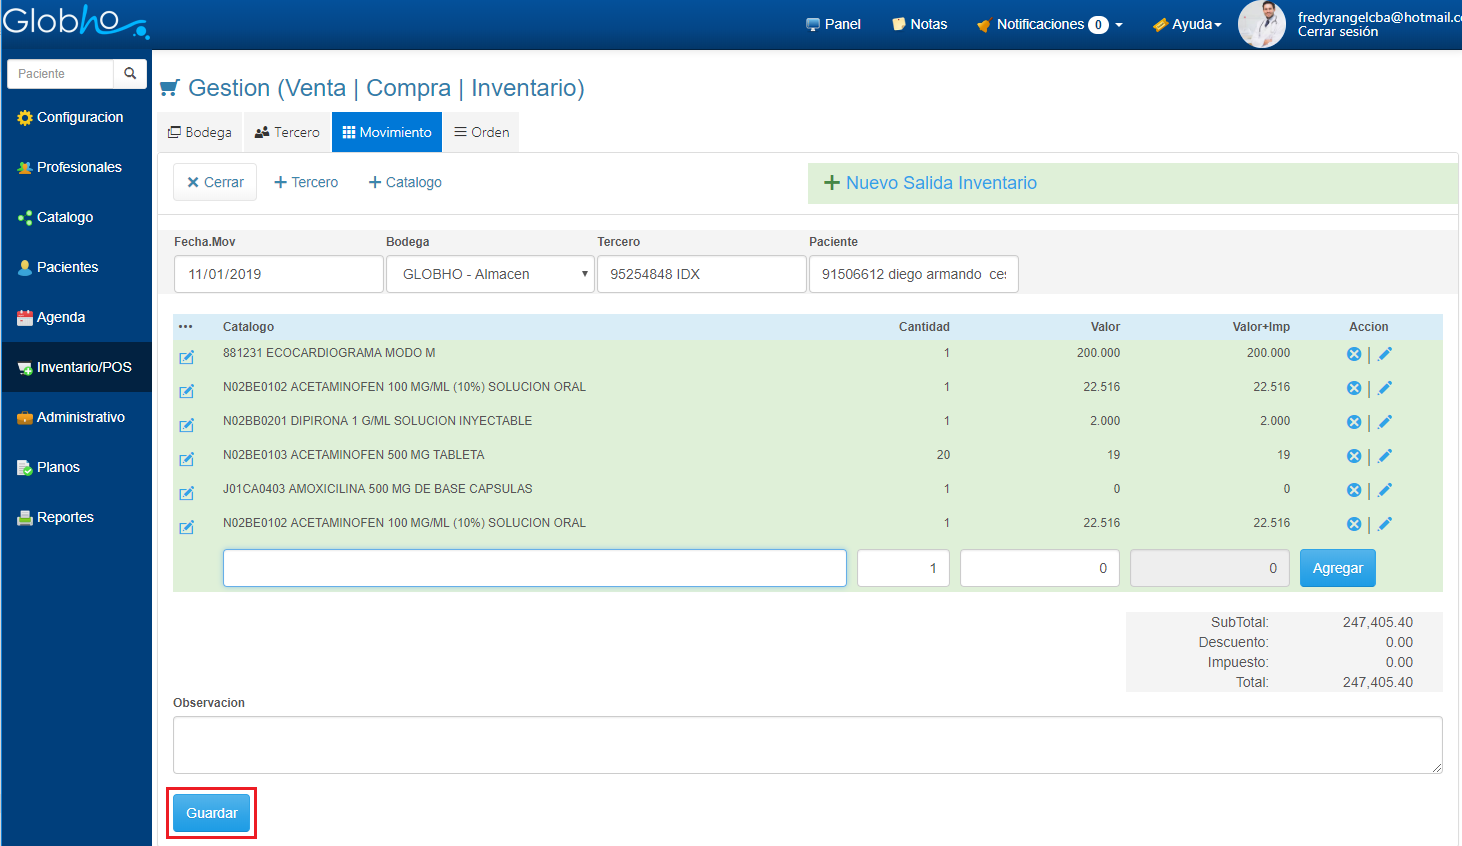Click the patient search magnifier icon
This screenshot has width=1462, height=846.
[x=130, y=74]
